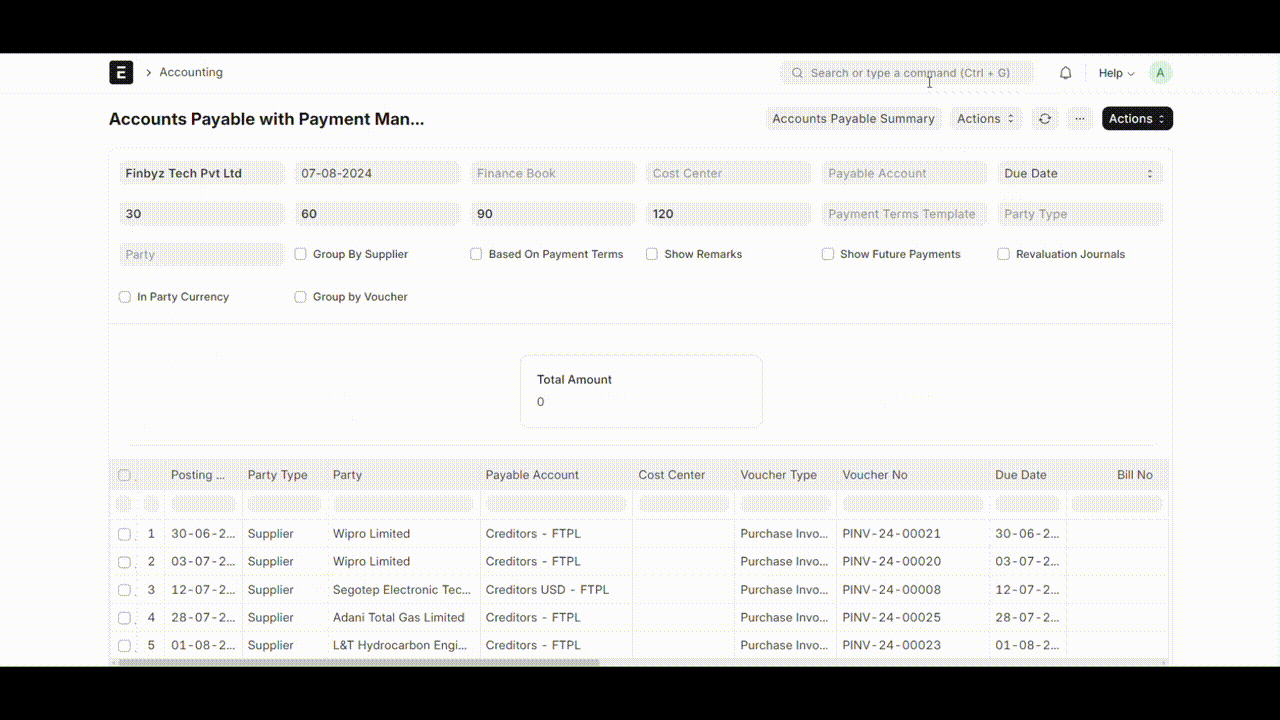This screenshot has width=1280, height=720.
Task: Enable Show Future Payments
Action: (828, 254)
